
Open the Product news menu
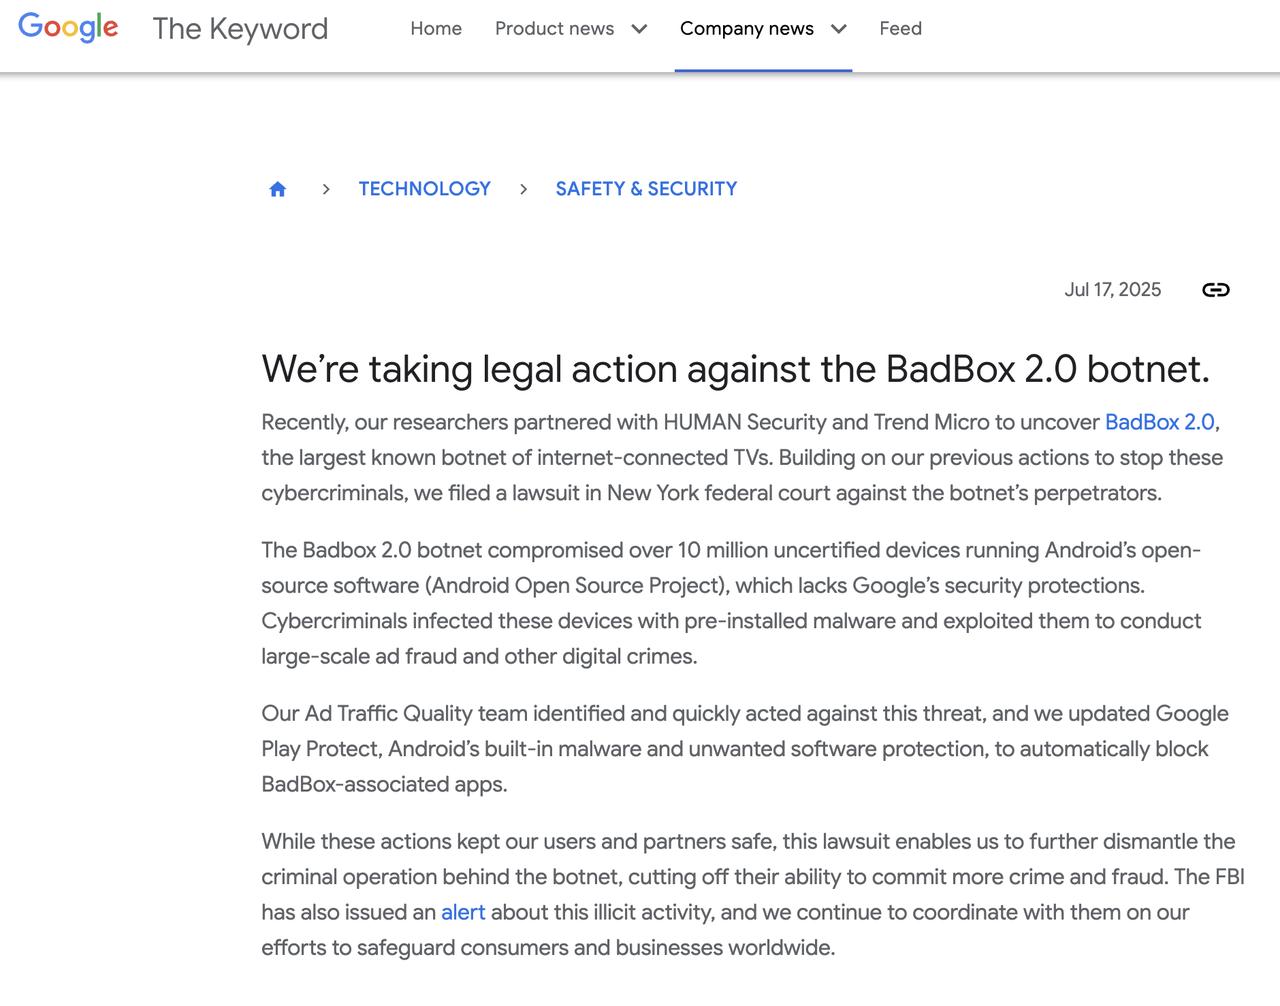555,29
